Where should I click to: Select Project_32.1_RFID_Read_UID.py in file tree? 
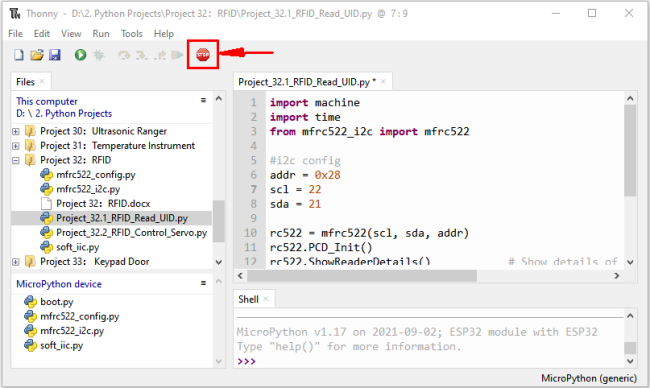click(122, 218)
